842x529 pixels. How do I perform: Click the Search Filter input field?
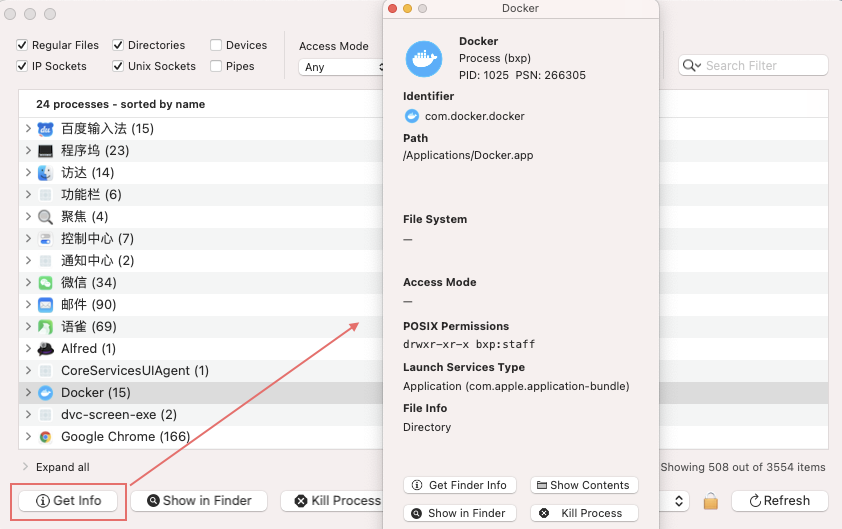753,66
